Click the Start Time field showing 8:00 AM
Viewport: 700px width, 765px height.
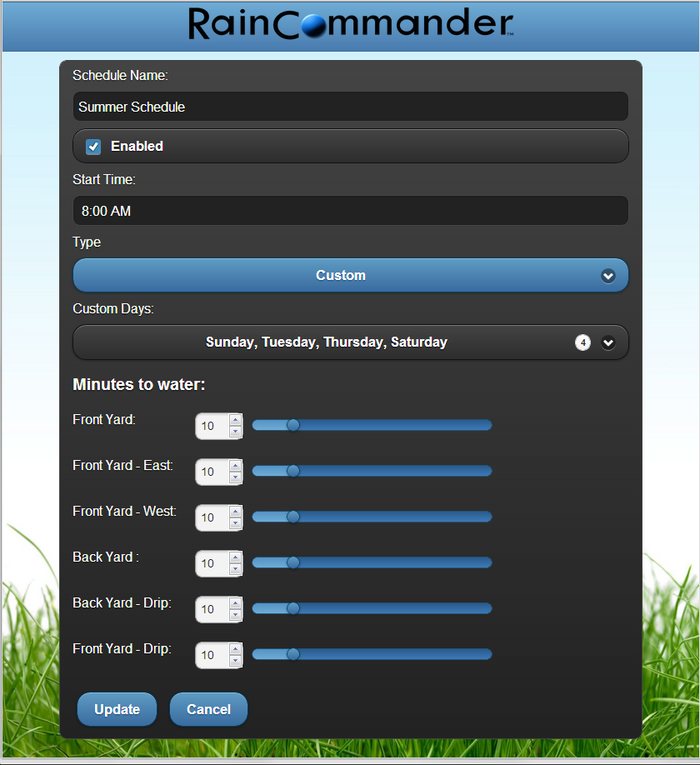pos(350,211)
